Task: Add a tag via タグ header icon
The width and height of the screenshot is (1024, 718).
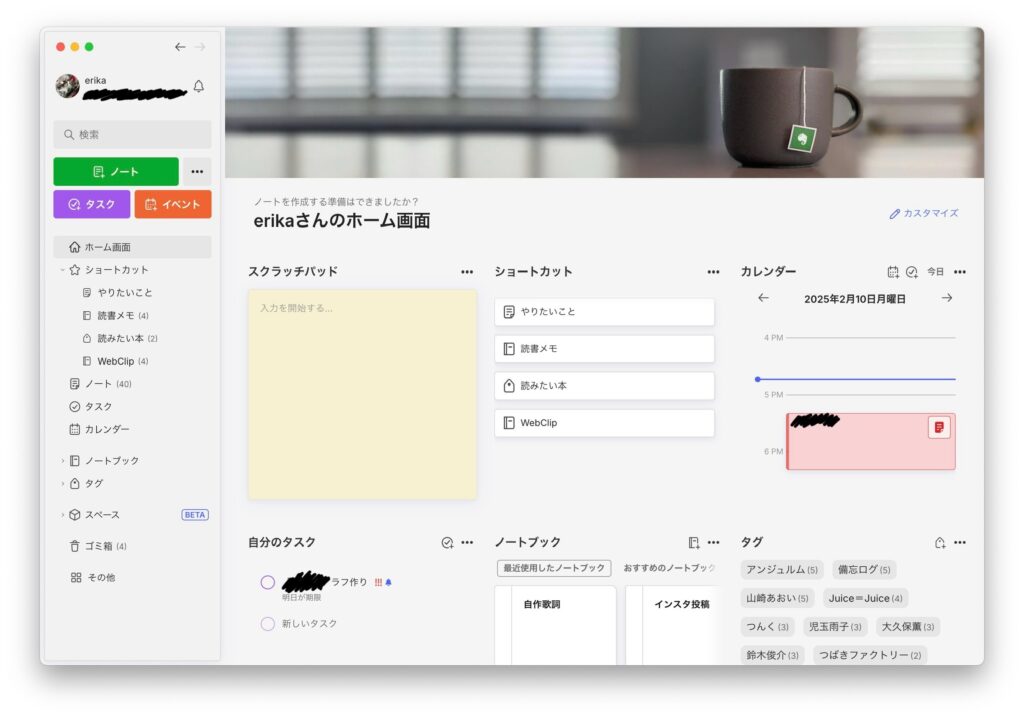Action: pos(940,543)
